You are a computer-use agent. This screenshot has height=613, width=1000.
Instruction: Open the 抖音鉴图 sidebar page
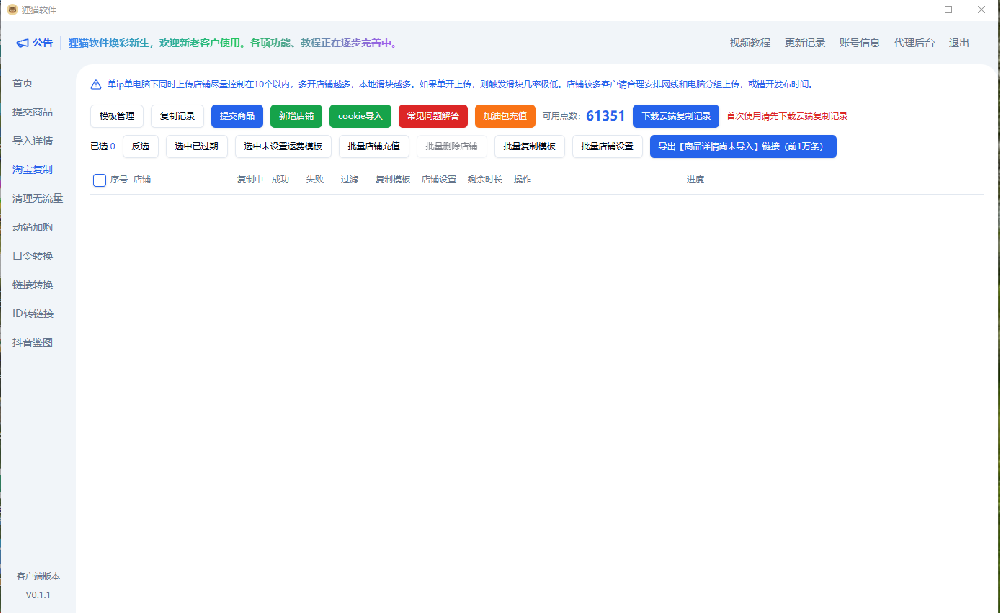(32, 343)
